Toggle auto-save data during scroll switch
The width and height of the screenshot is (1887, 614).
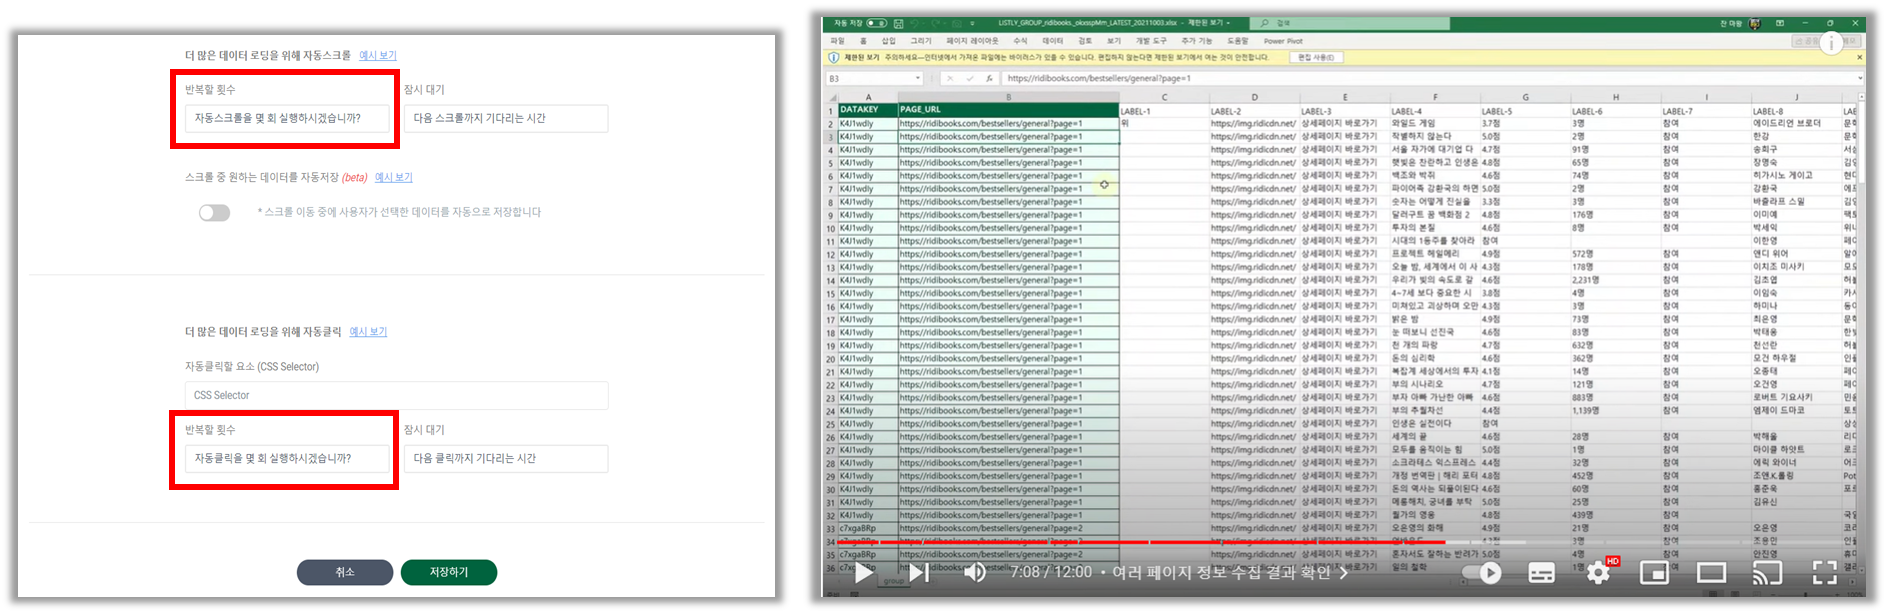tap(214, 212)
